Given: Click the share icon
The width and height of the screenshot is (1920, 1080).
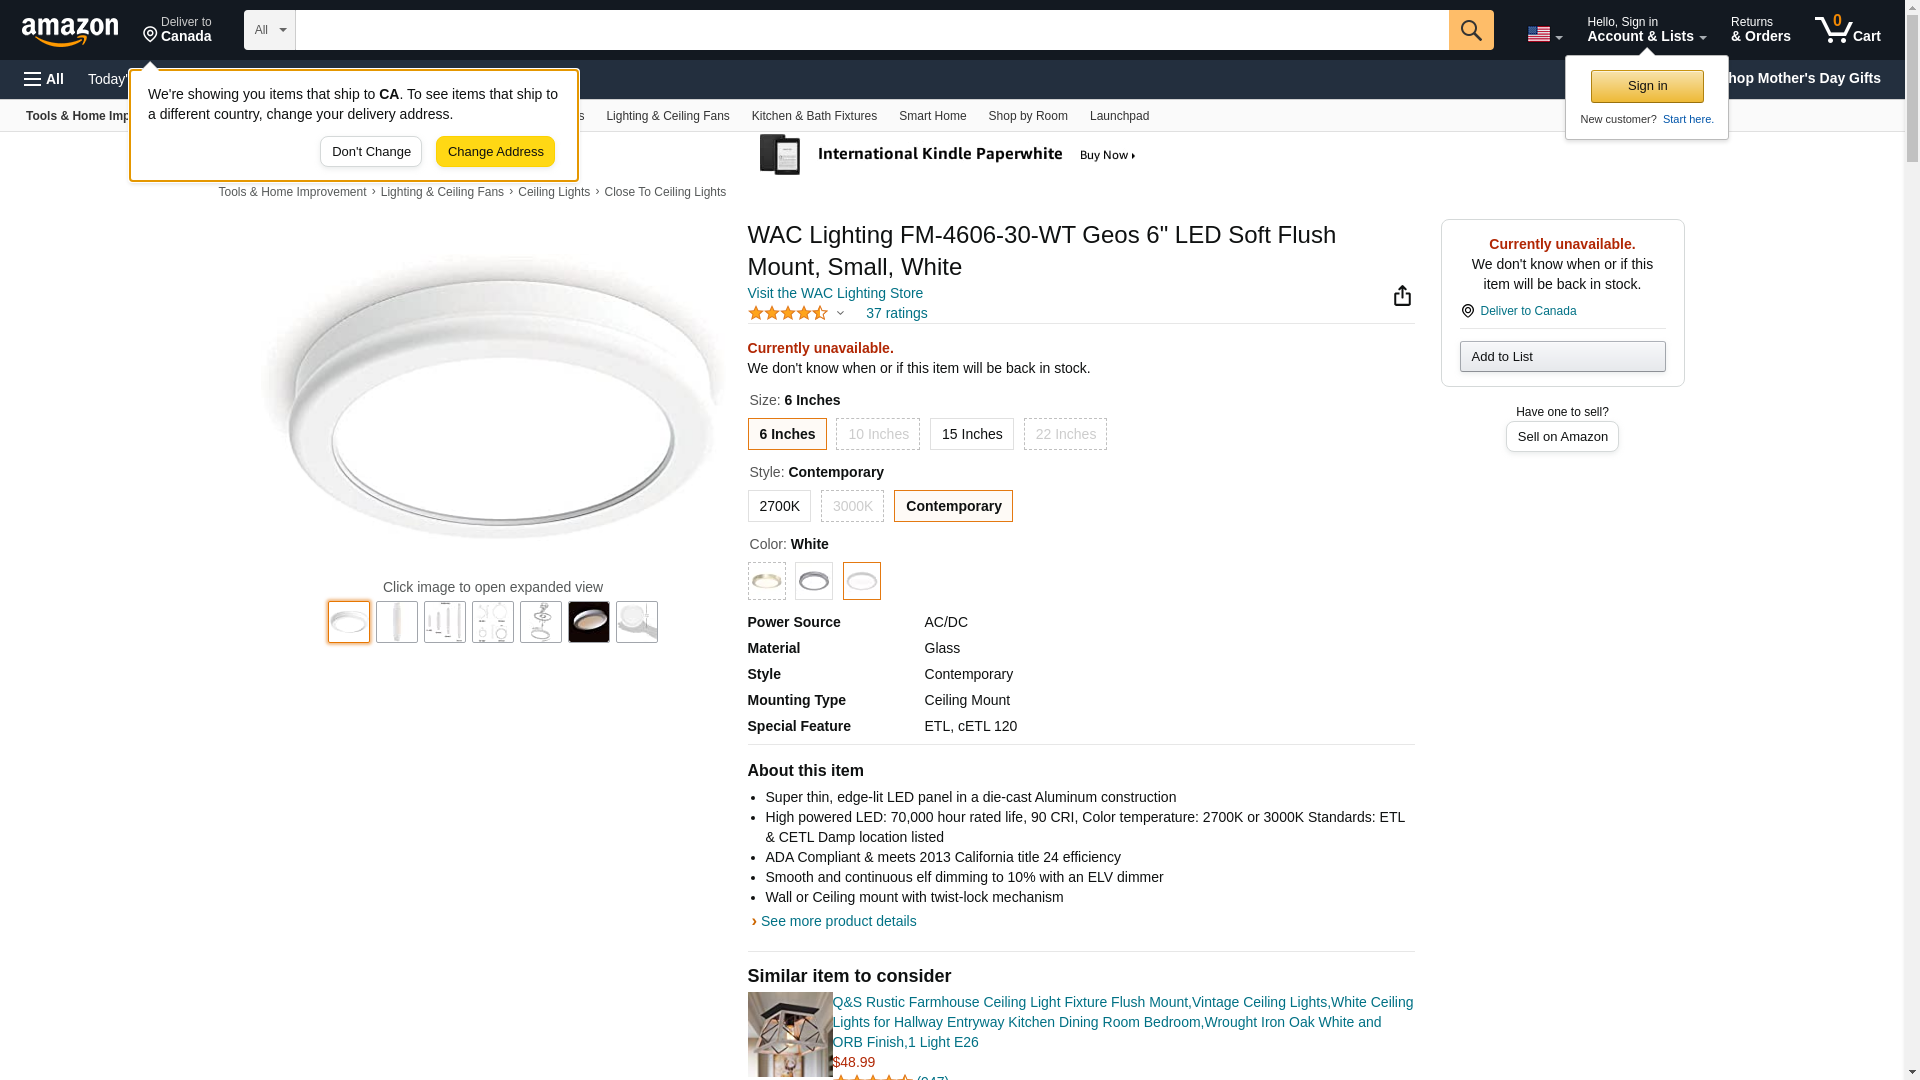Looking at the screenshot, I should [1402, 296].
